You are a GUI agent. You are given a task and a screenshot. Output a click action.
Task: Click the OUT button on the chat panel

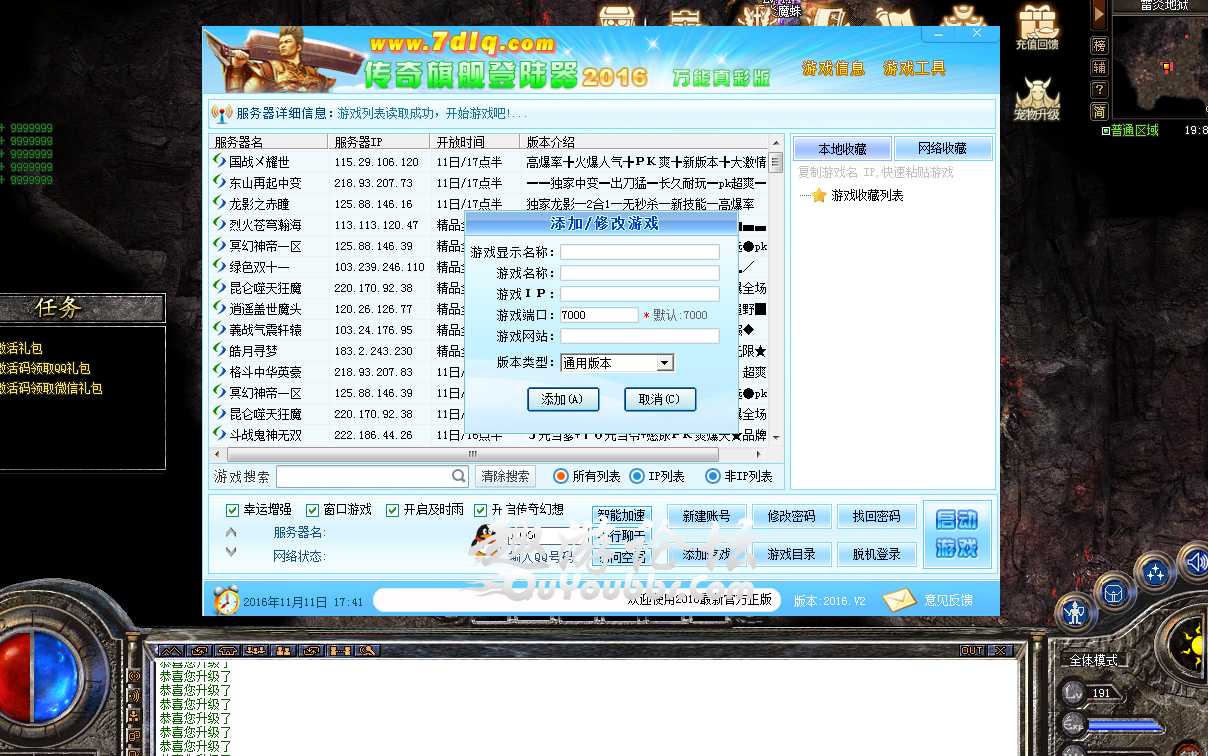pyautogui.click(x=972, y=650)
